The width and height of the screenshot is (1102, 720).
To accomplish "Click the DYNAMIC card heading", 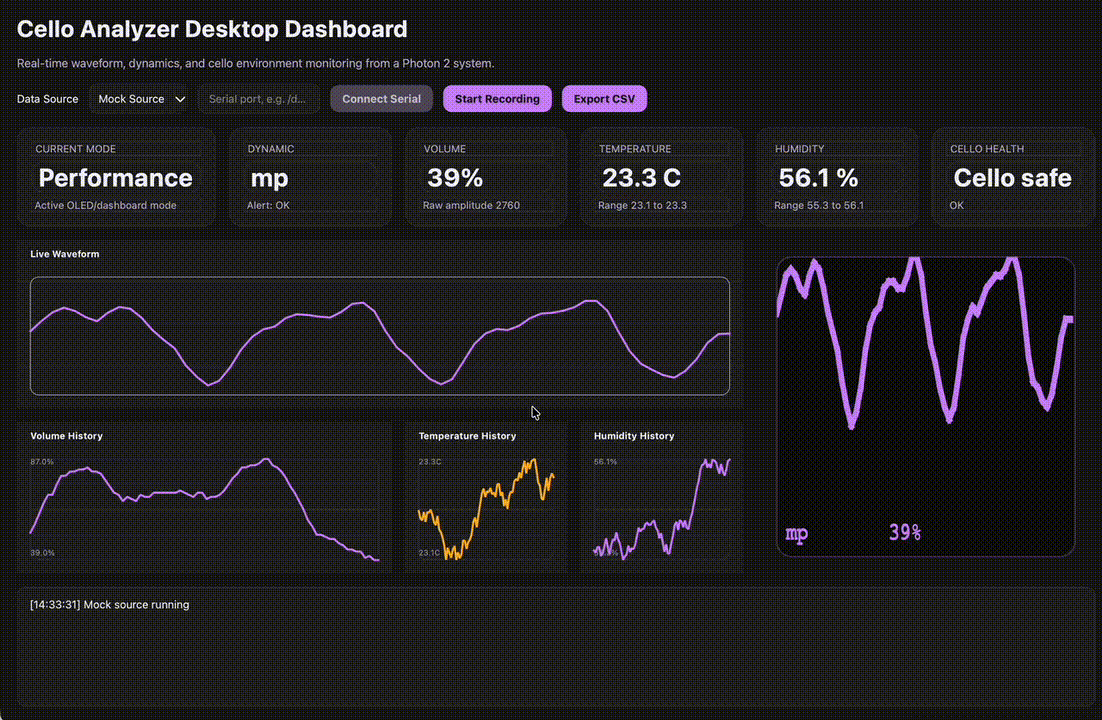I will (x=271, y=149).
